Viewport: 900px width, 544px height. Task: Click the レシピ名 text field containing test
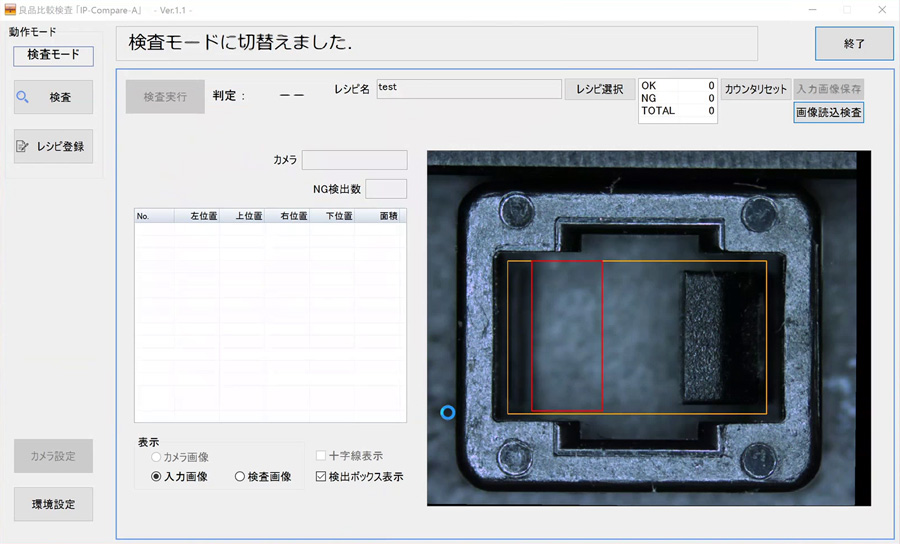[x=468, y=89]
